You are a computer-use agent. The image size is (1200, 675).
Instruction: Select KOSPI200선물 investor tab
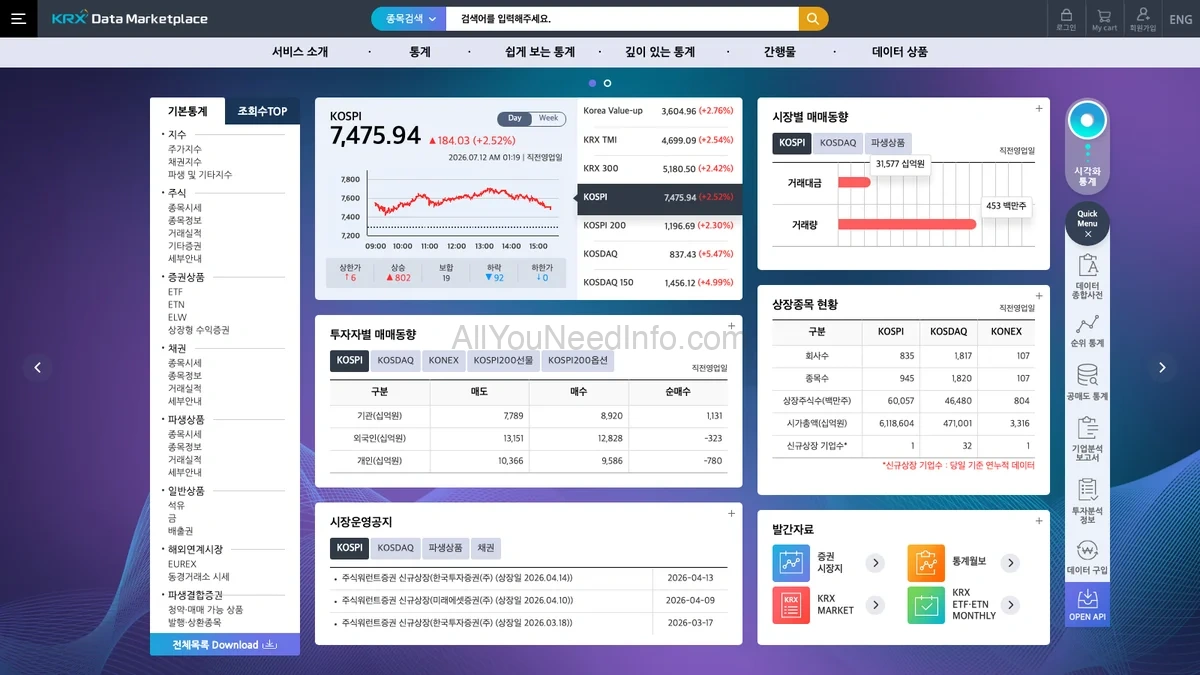click(x=503, y=361)
